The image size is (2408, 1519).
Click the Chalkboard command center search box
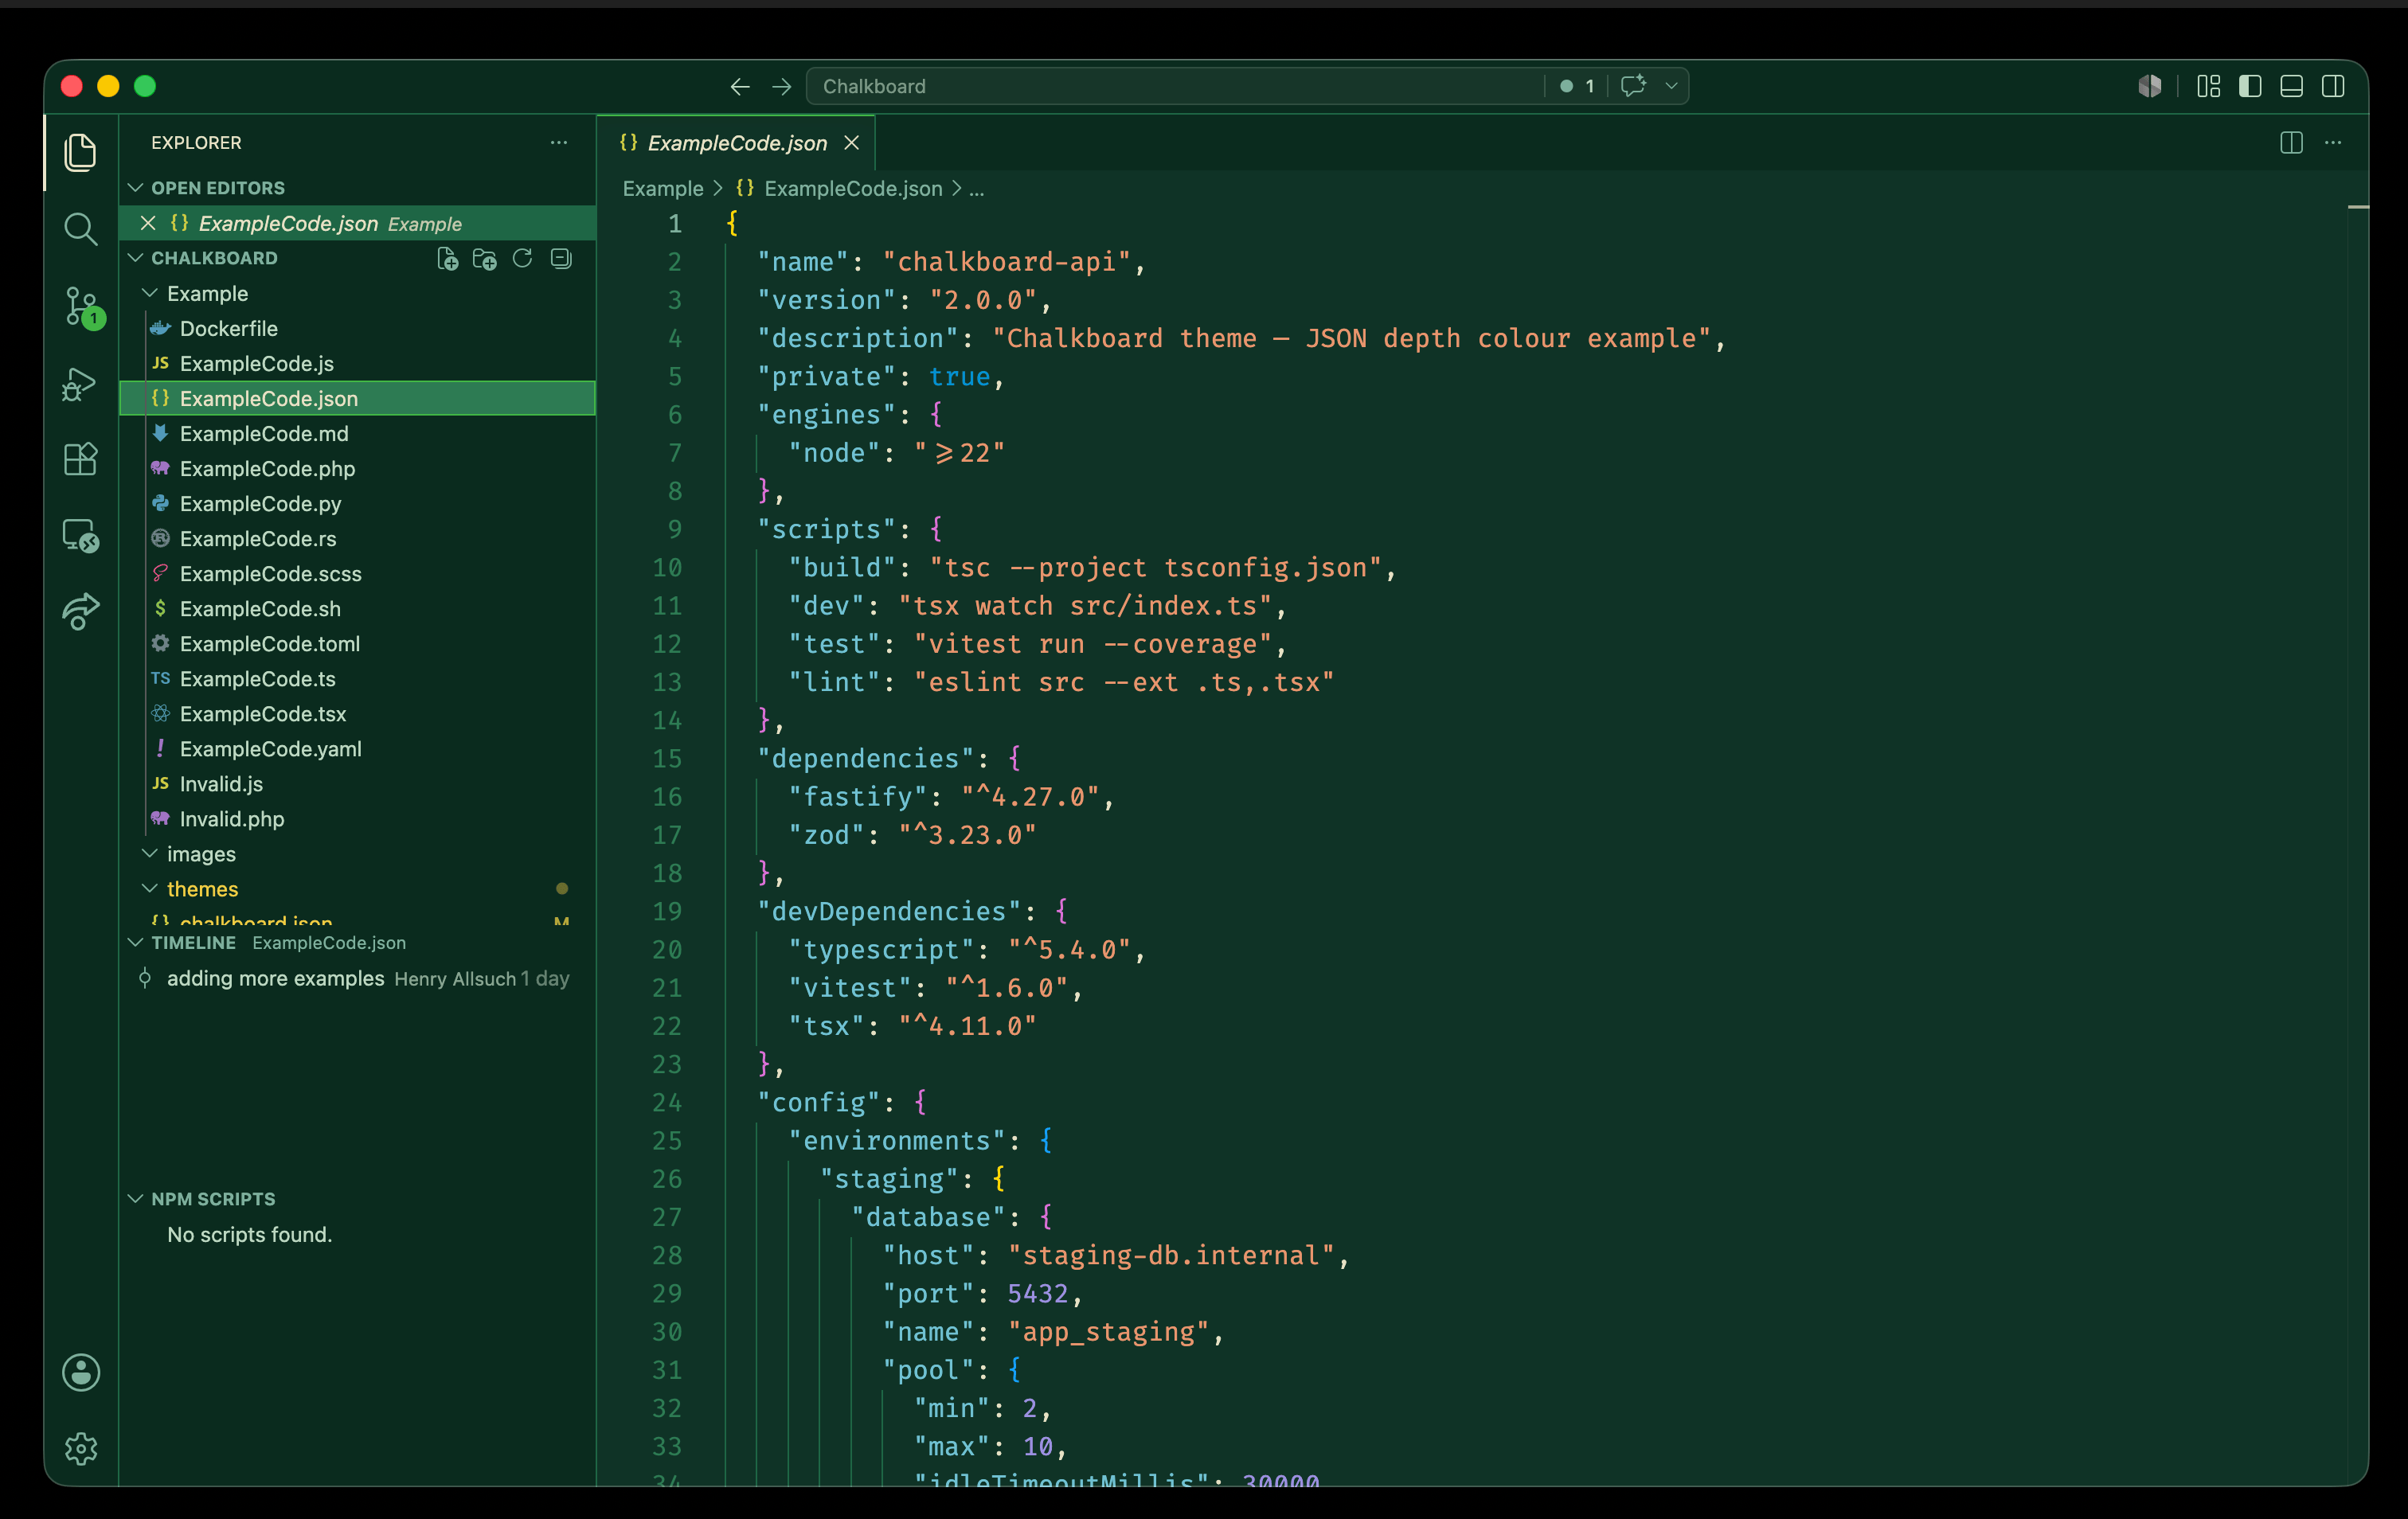click(1175, 86)
